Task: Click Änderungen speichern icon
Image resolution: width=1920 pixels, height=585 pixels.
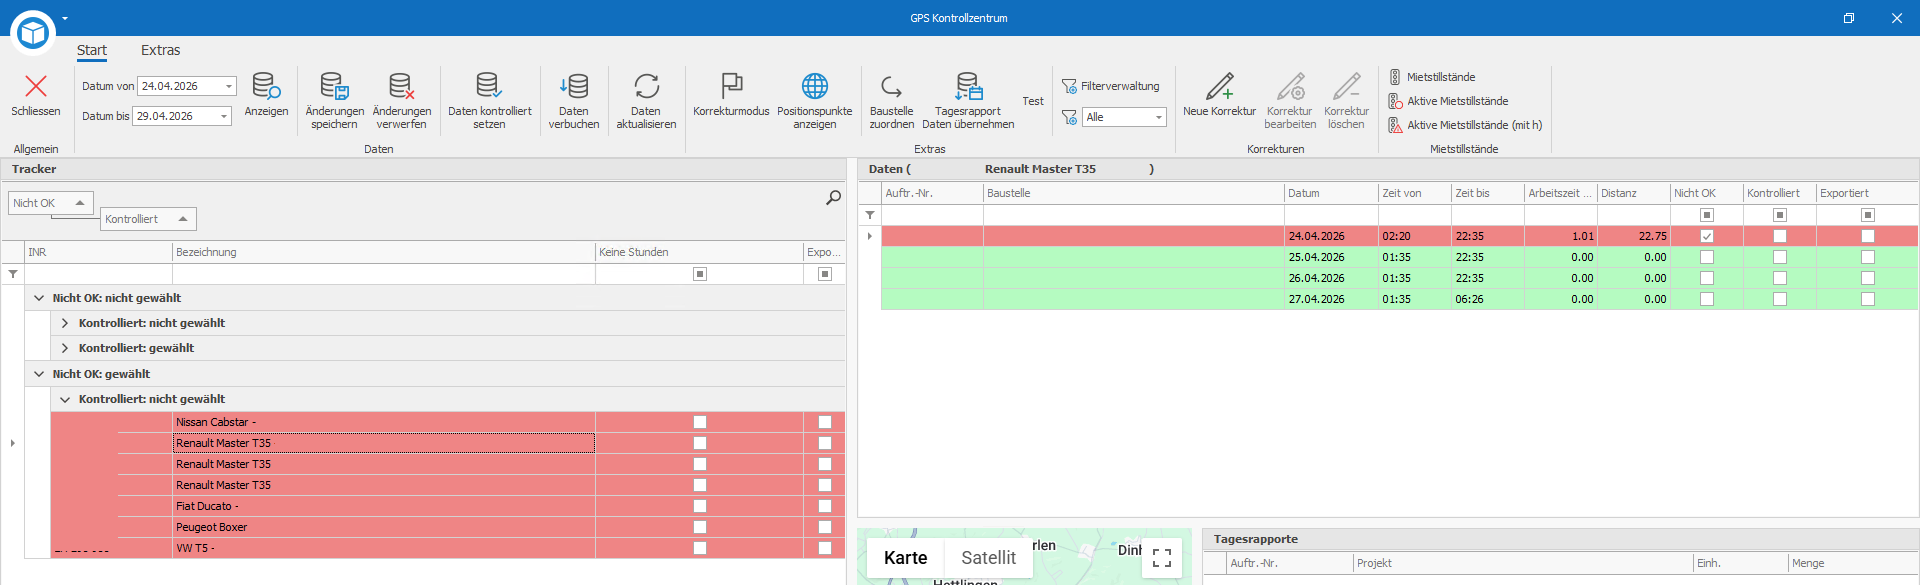Action: coord(334,86)
